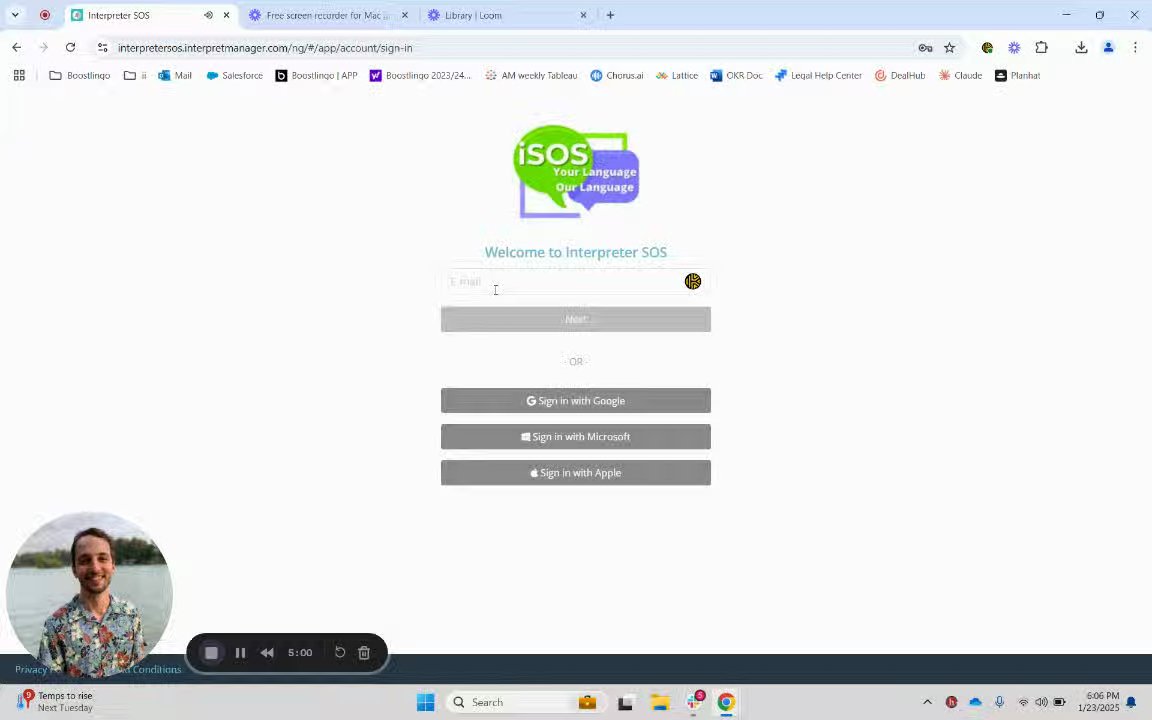The height and width of the screenshot is (720, 1152).
Task: Go back to previous page
Action: point(16,48)
